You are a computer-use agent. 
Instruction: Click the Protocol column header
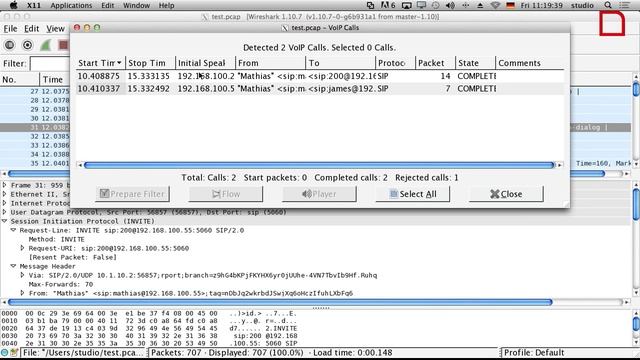(x=395, y=63)
